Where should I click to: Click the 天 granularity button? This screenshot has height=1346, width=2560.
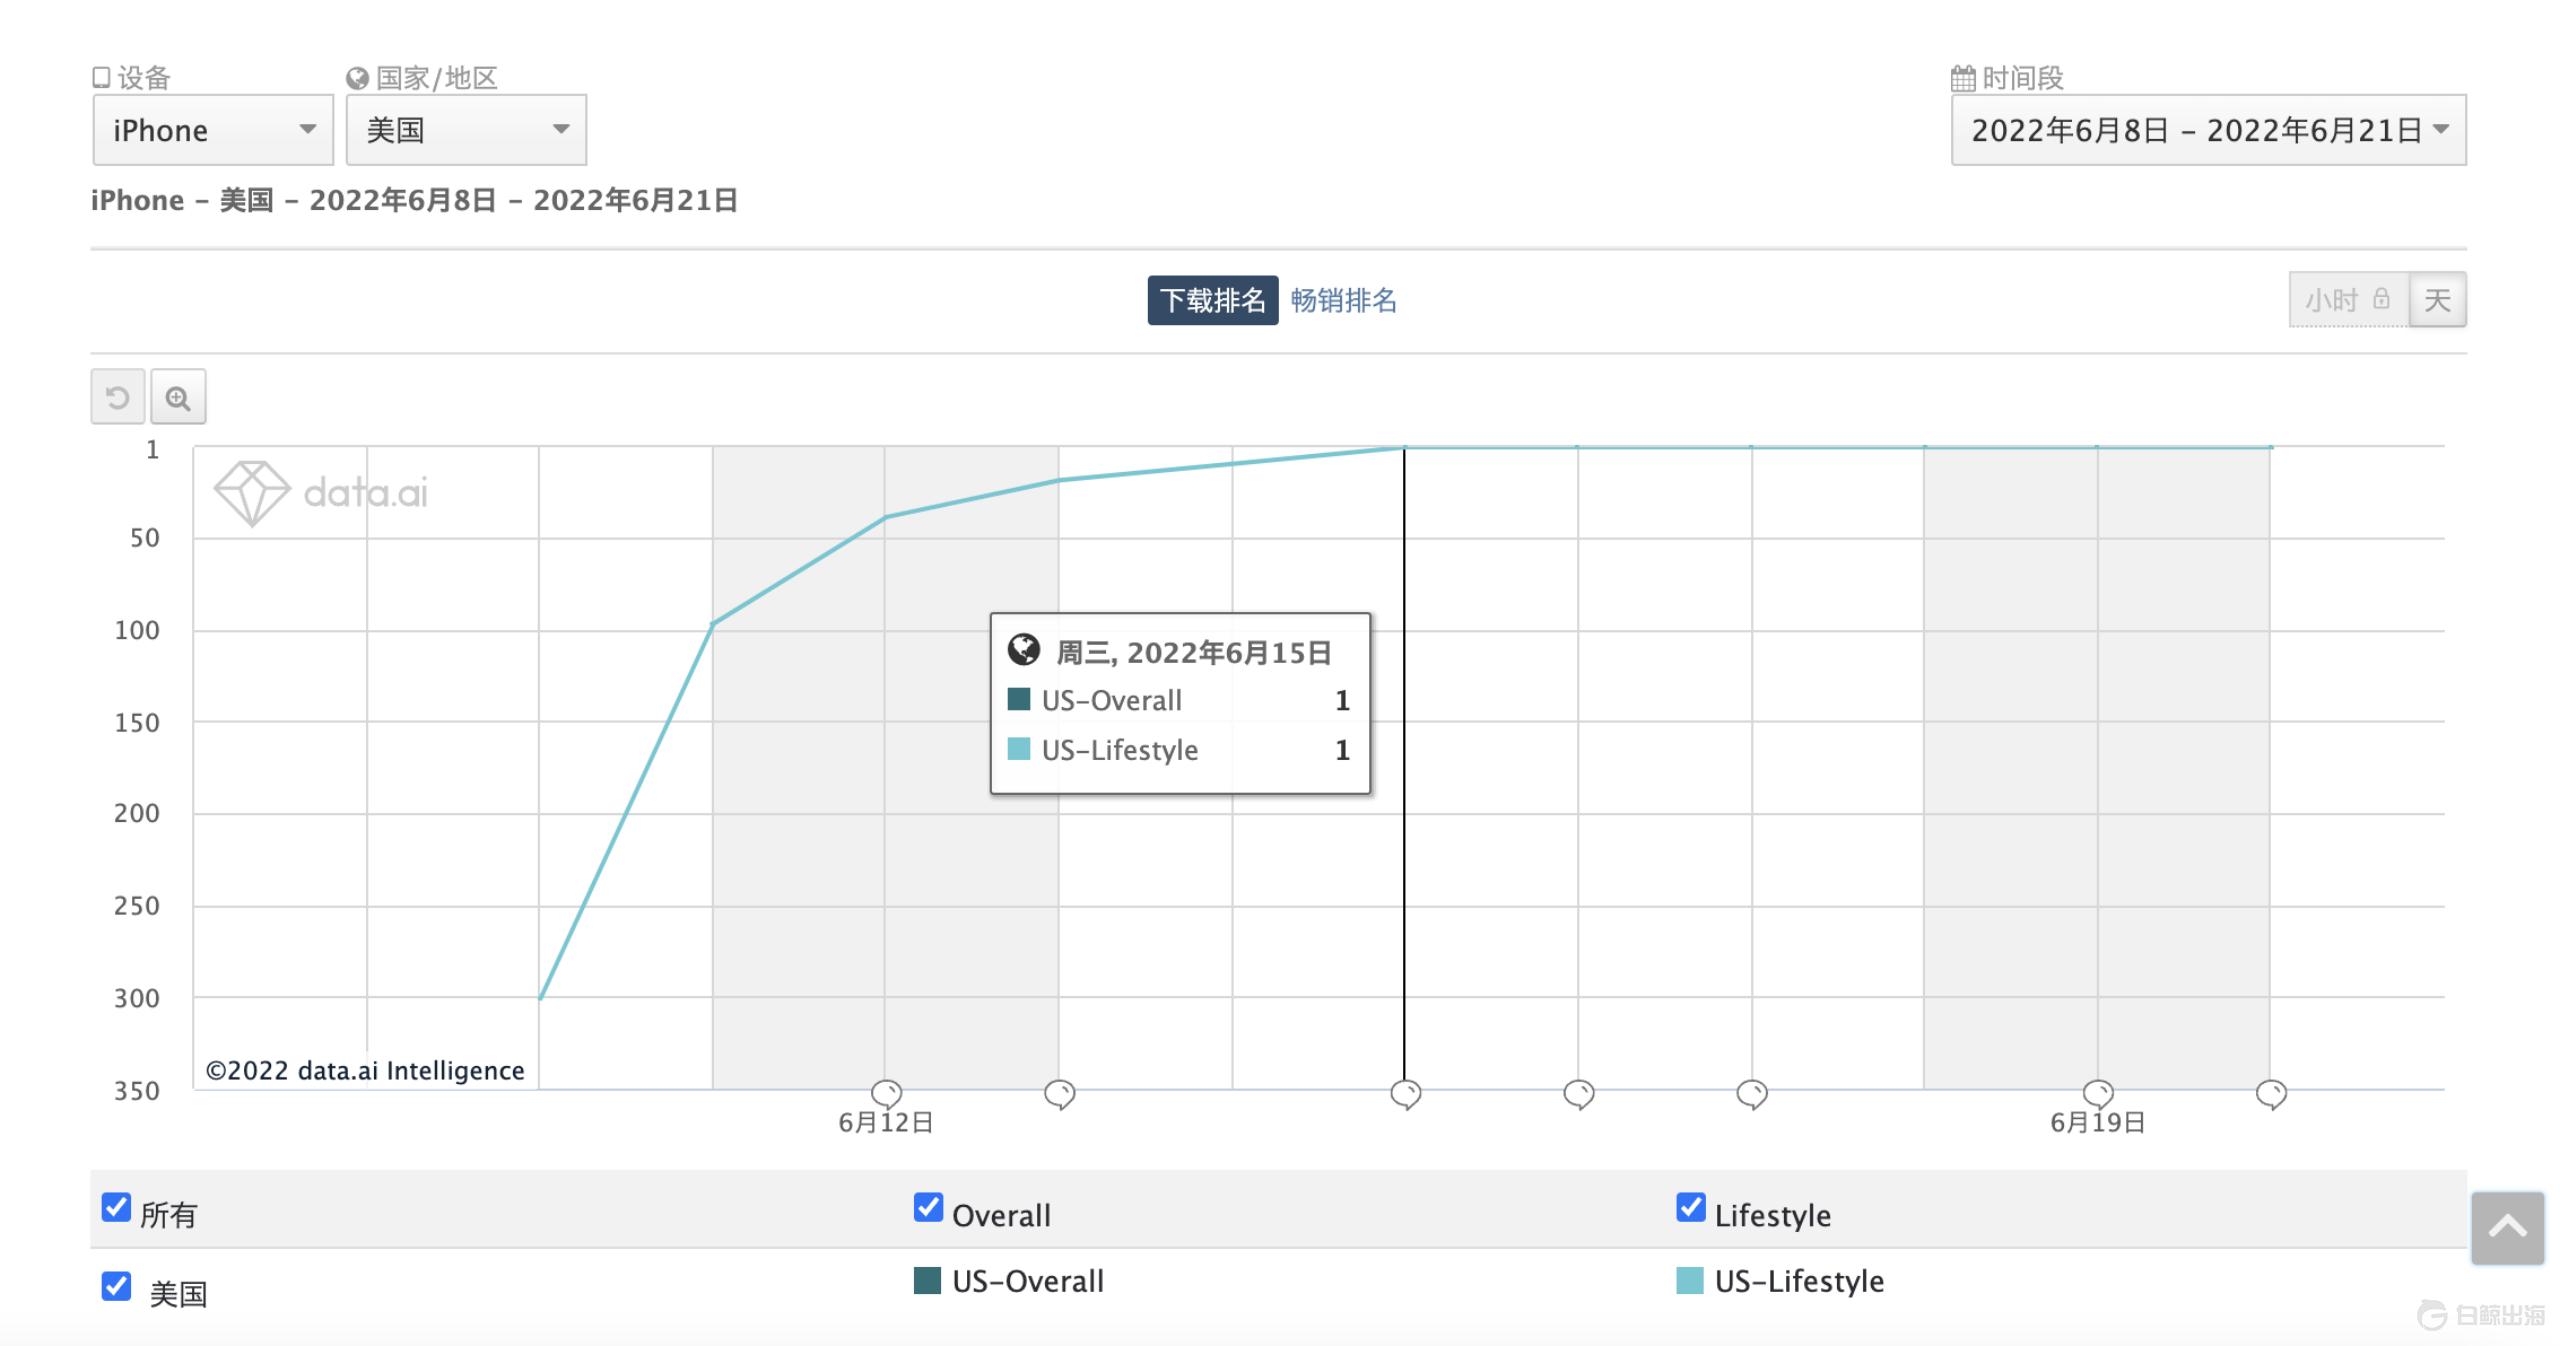pos(2437,300)
